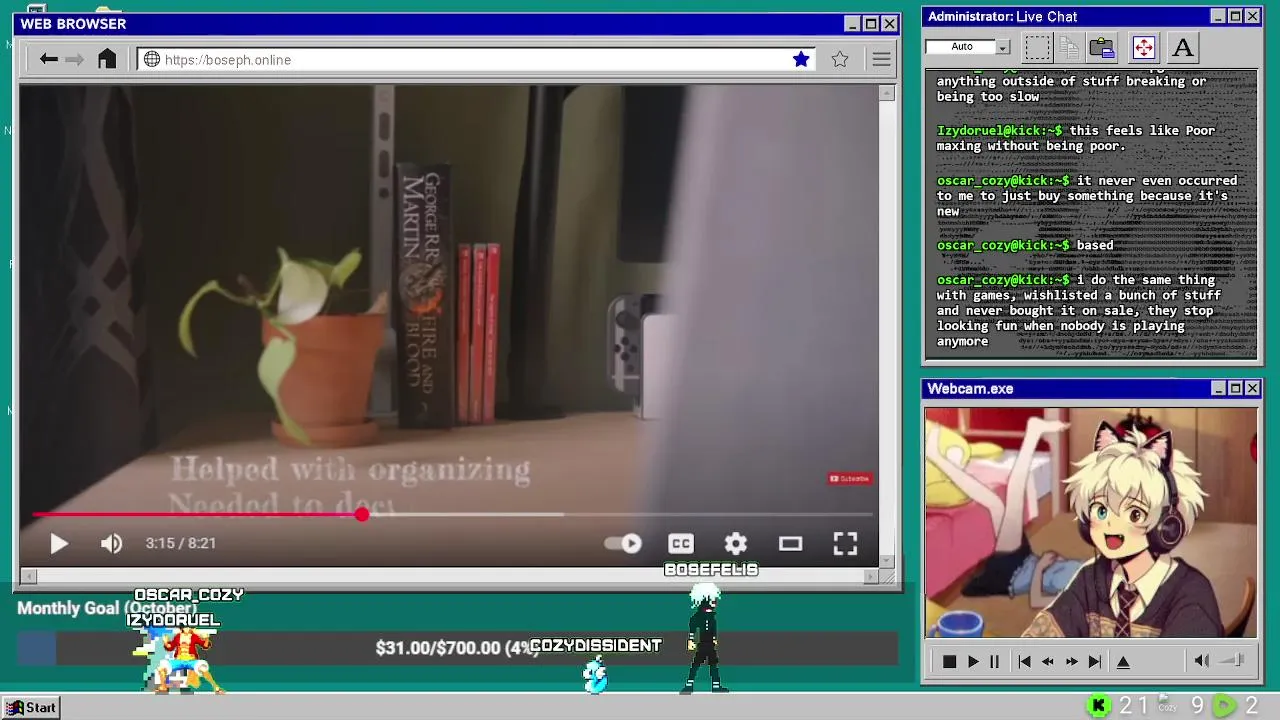The width and height of the screenshot is (1280, 720).
Task: Click the Webcam.exe rewind button
Action: tap(1047, 661)
